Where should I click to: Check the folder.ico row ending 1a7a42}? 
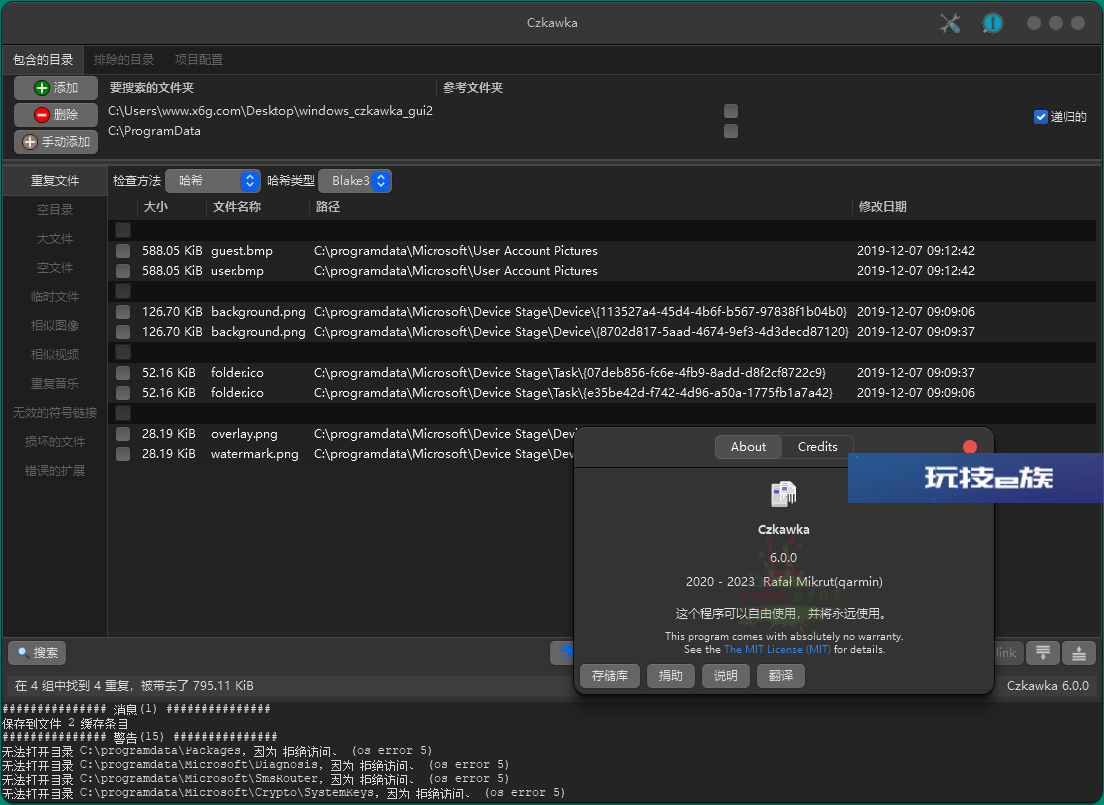[x=123, y=393]
